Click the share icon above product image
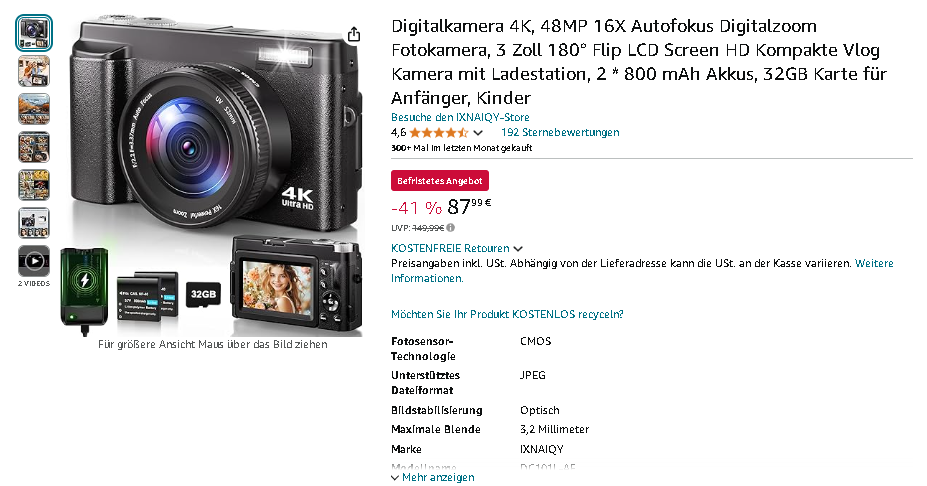 tap(354, 35)
